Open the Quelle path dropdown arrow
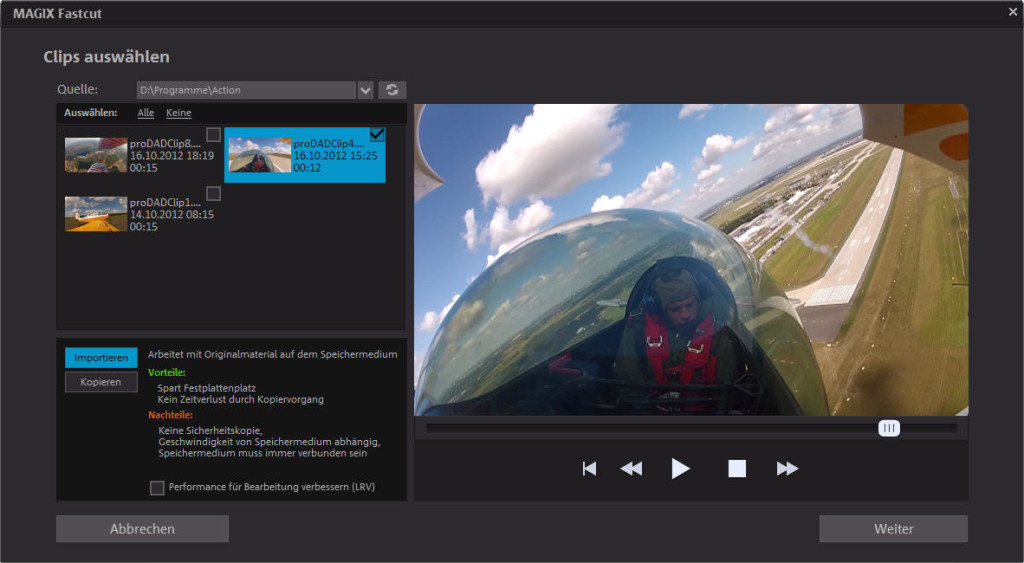 coord(366,90)
